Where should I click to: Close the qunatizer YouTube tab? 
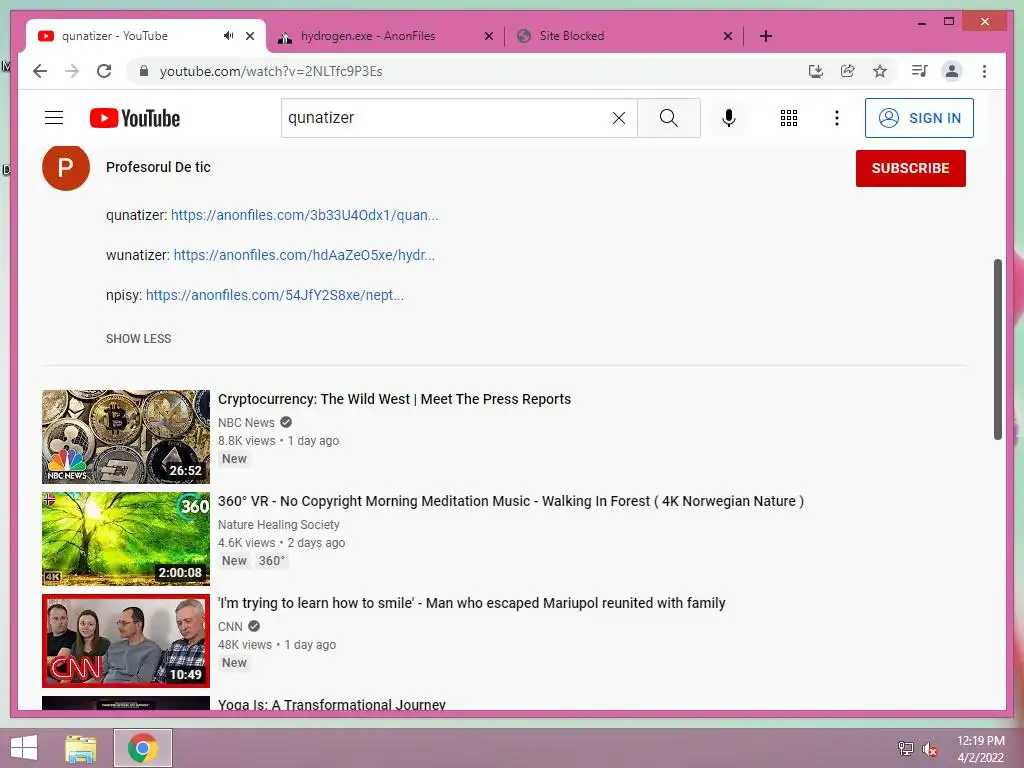point(250,36)
